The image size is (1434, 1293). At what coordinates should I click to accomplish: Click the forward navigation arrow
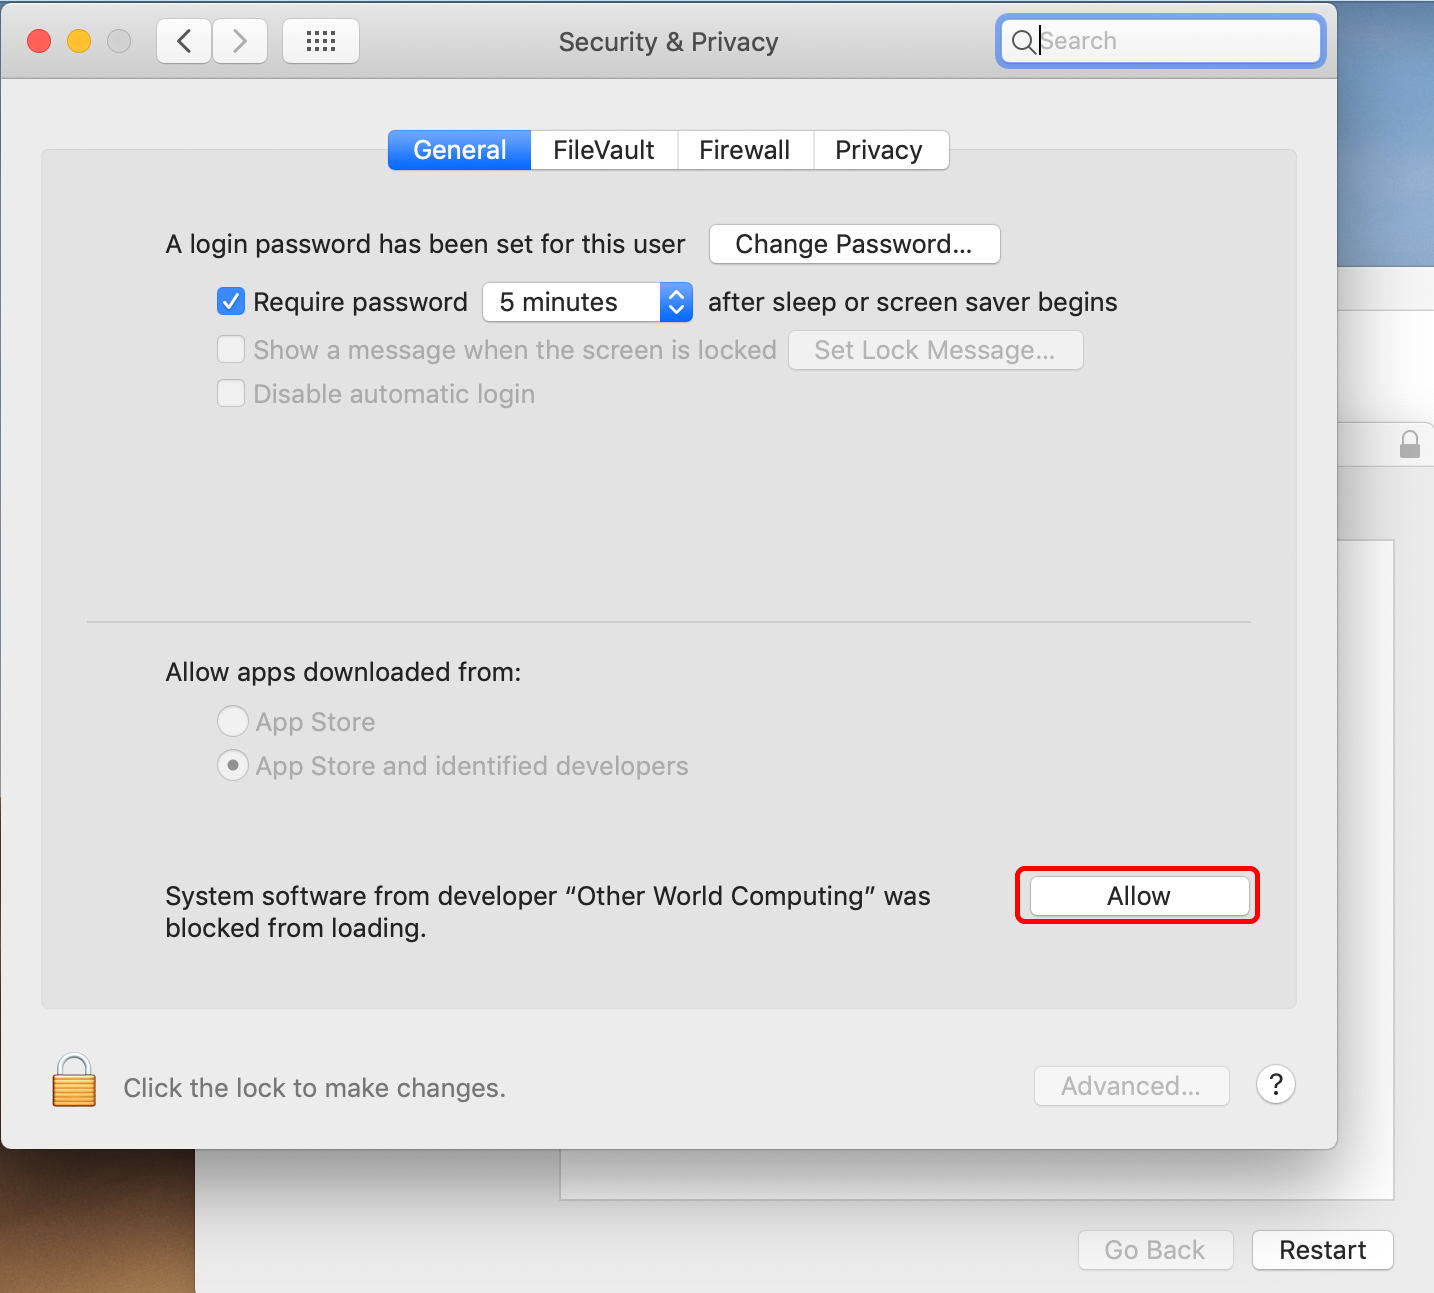[x=240, y=41]
